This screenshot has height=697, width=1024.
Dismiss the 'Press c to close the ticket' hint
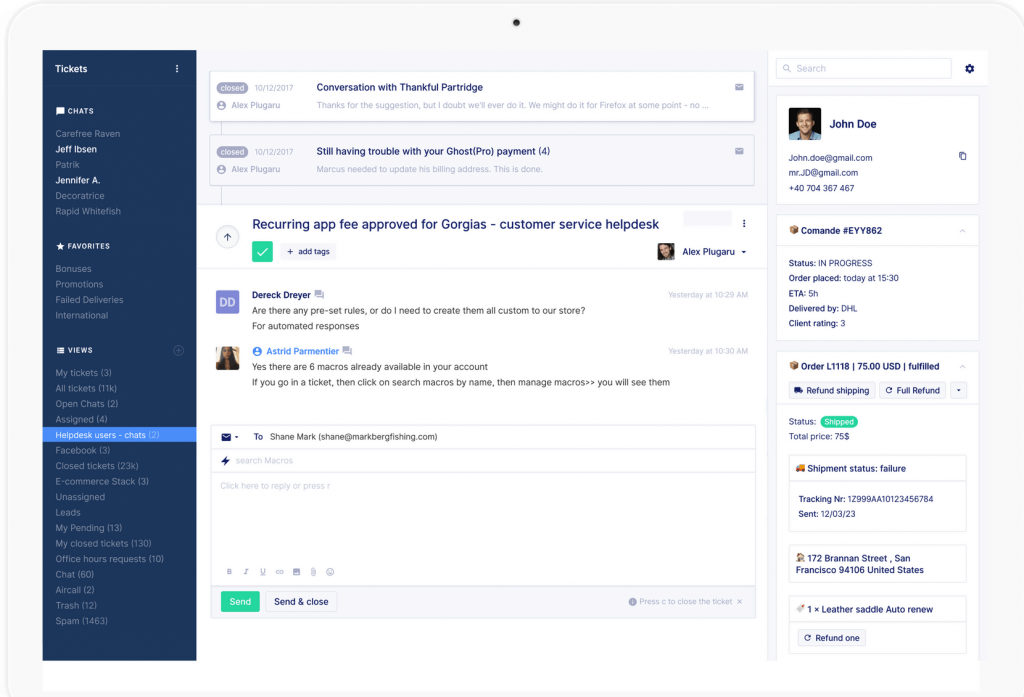click(x=739, y=602)
